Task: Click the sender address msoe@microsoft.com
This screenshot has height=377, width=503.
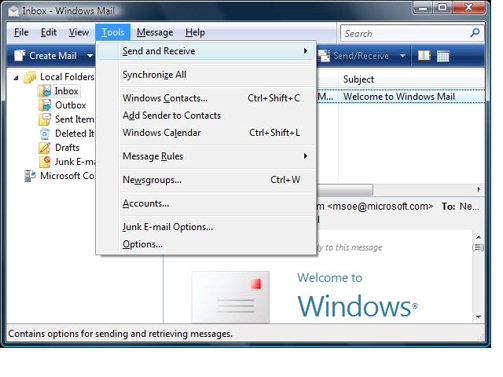Action: click(380, 206)
